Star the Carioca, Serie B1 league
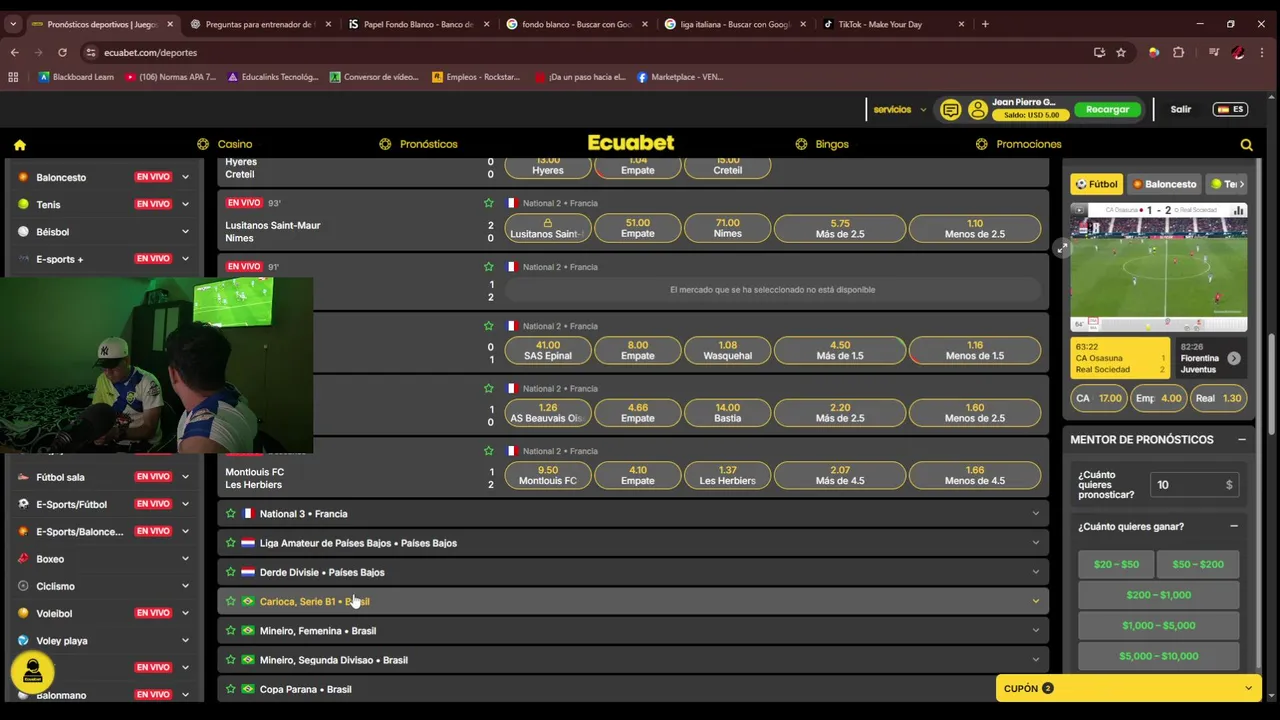Viewport: 1280px width, 720px height. (x=231, y=601)
